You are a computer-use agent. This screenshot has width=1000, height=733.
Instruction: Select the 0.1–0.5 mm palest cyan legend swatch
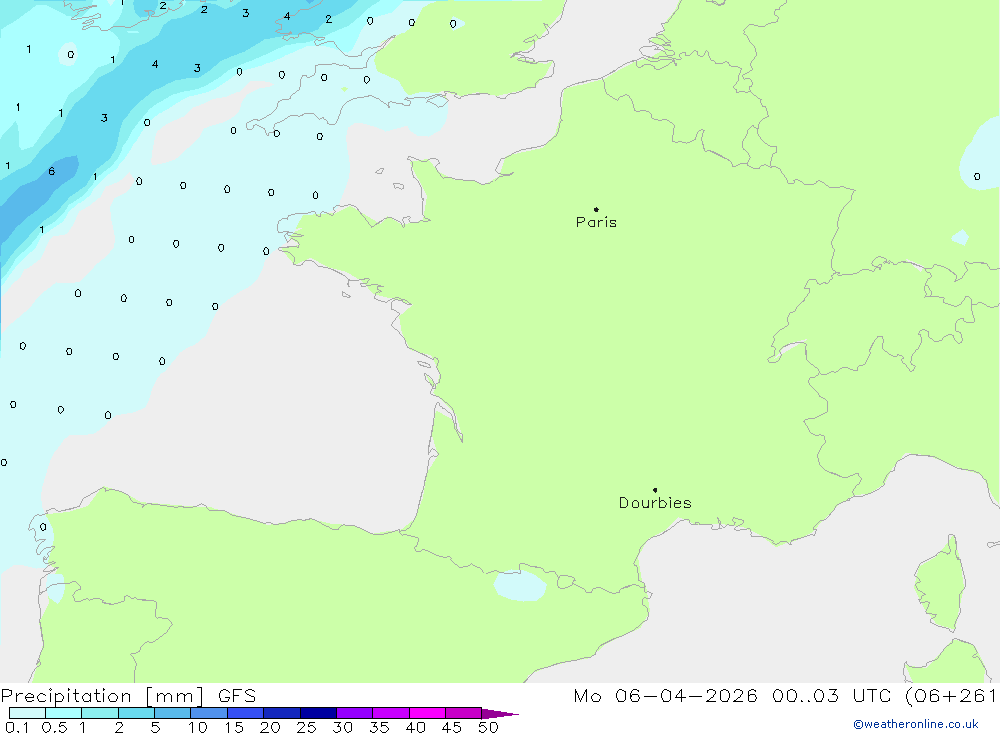27,713
